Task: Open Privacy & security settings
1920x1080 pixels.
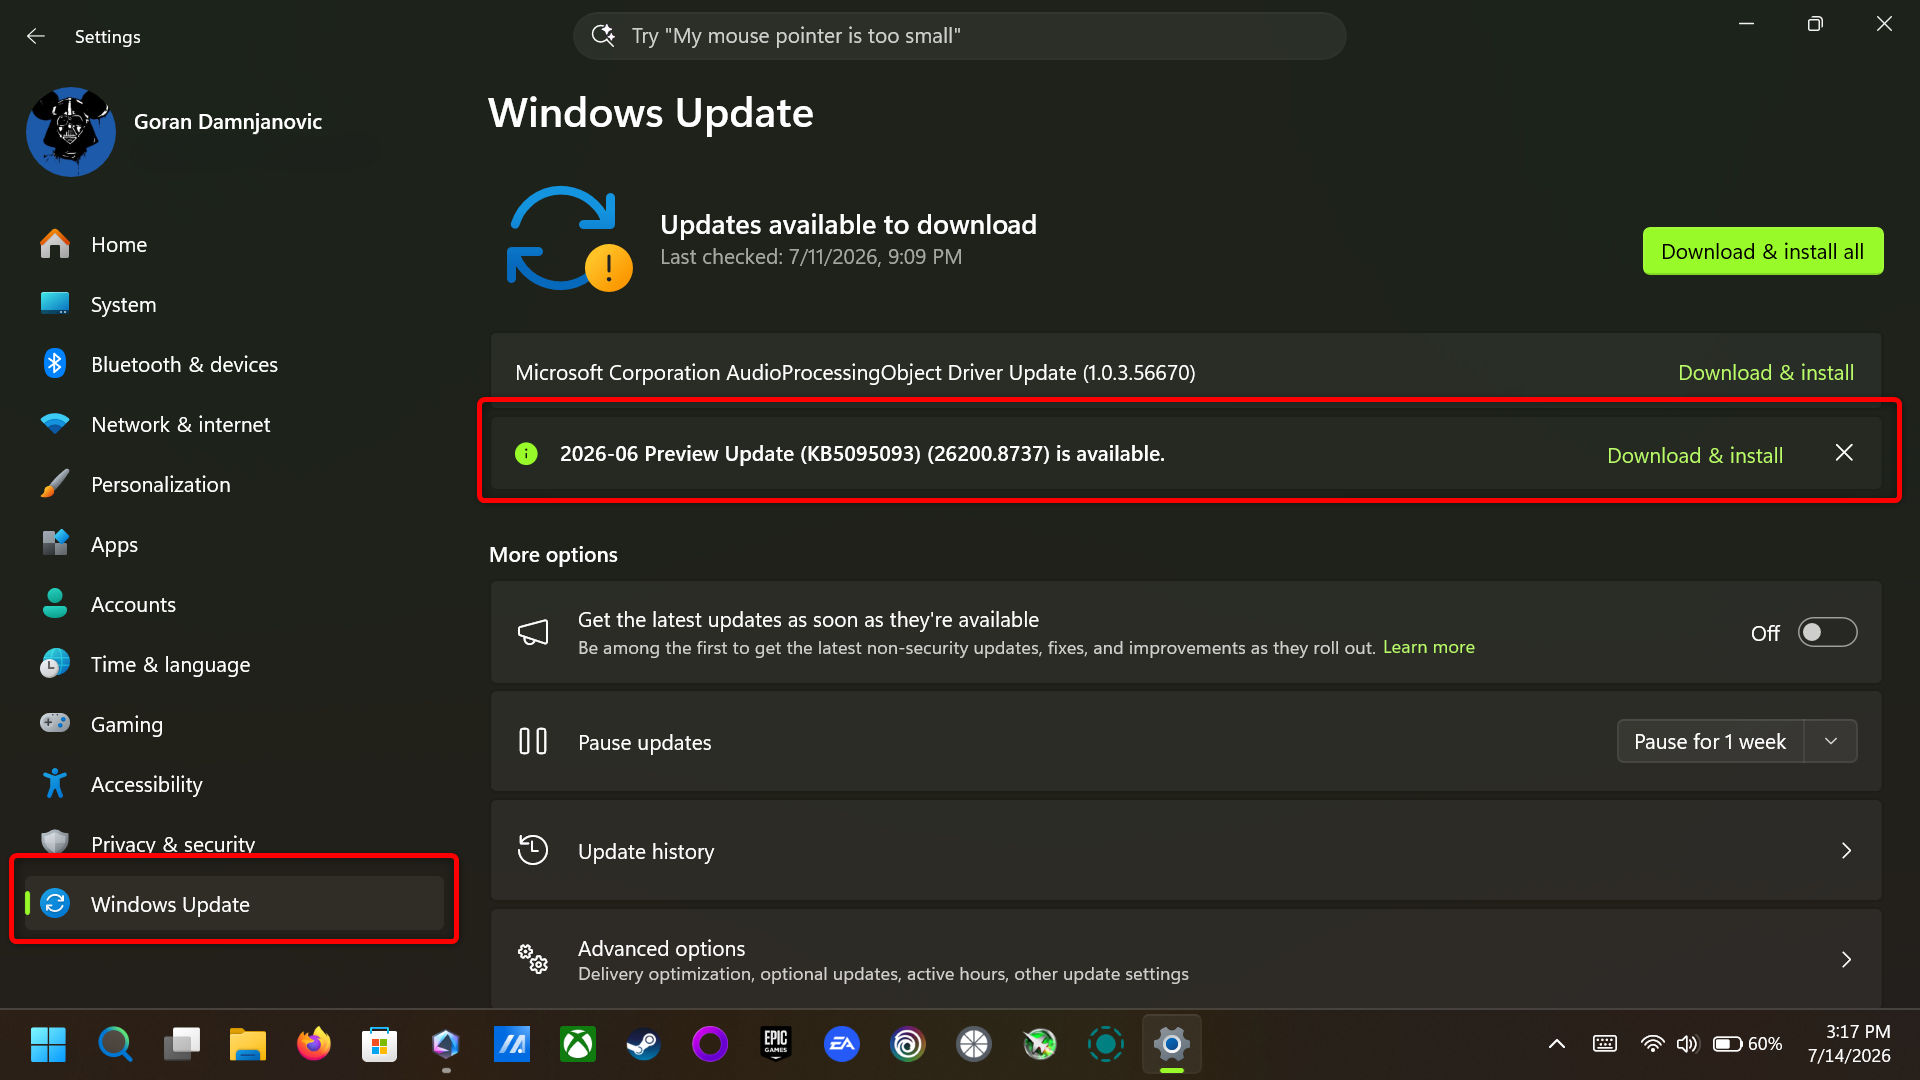Action: tap(234, 843)
